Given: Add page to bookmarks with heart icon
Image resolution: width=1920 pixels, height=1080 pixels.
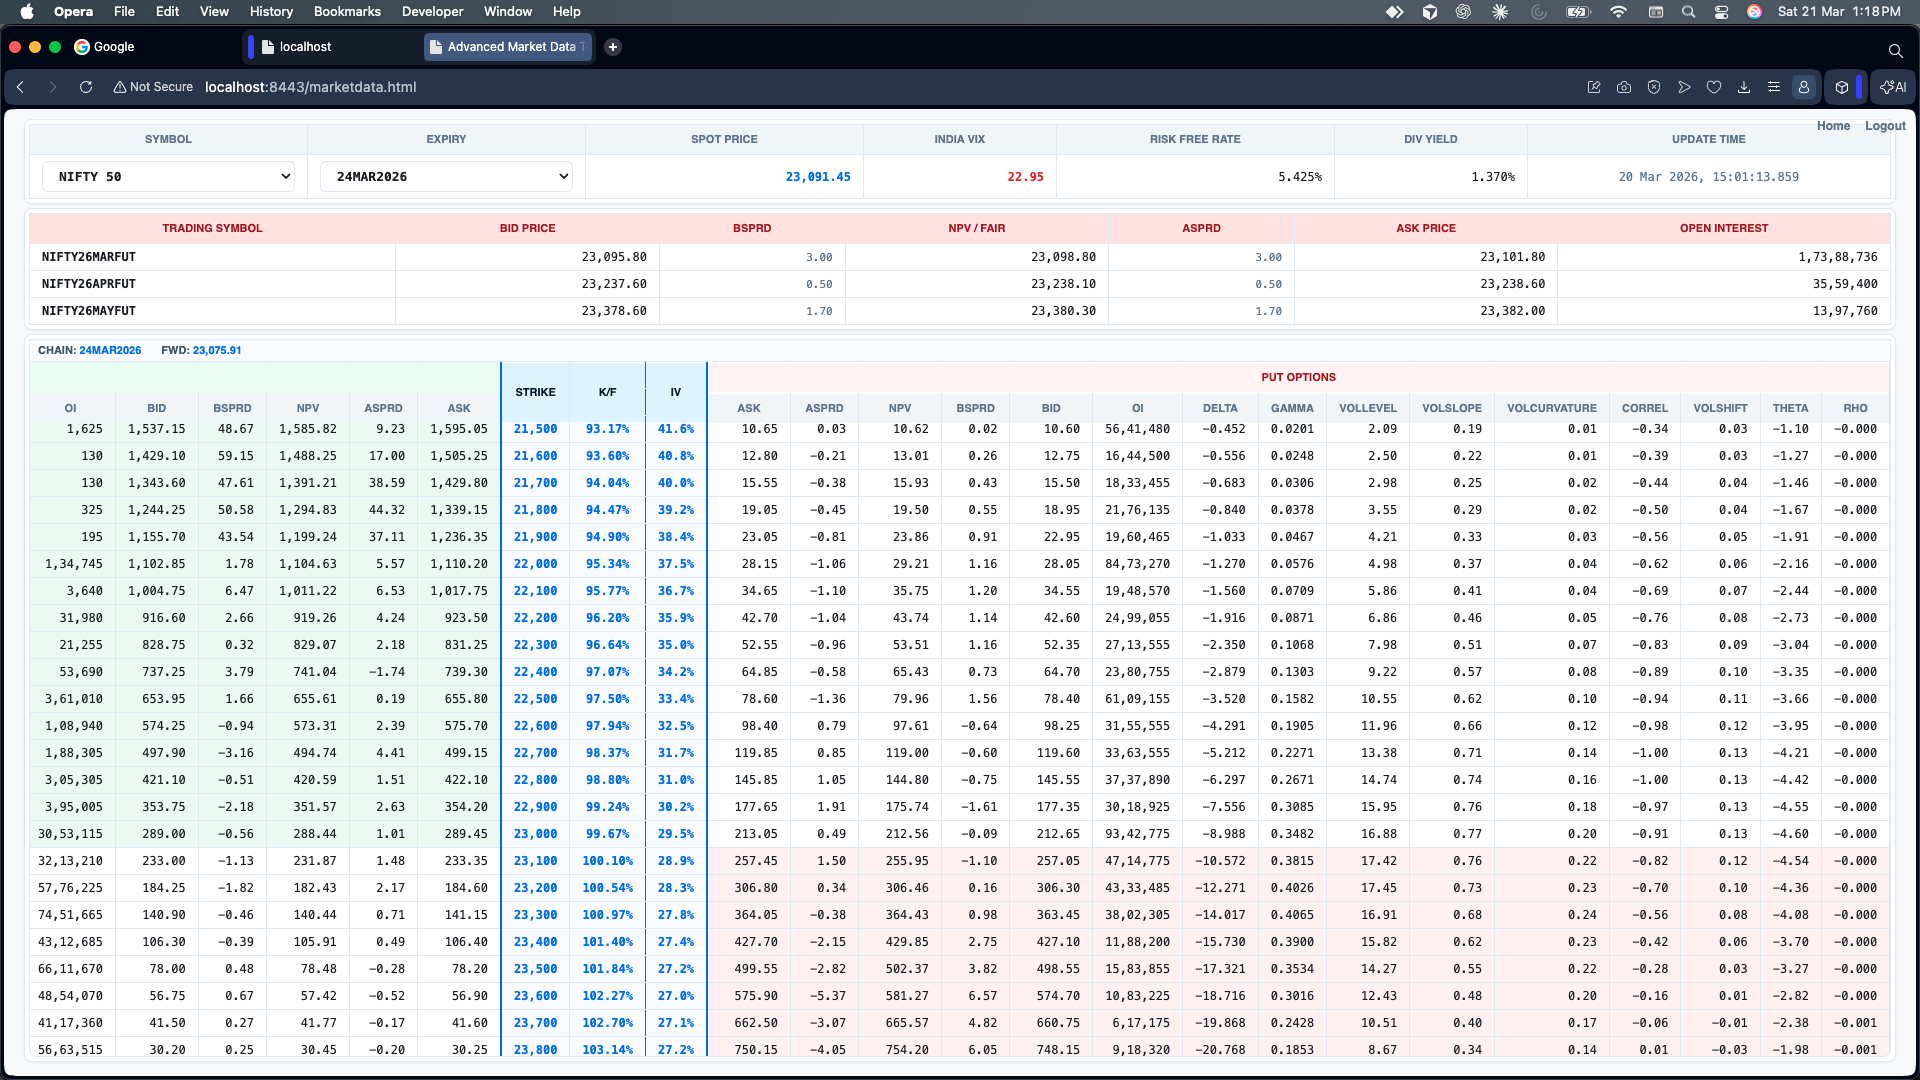Looking at the screenshot, I should click(x=1714, y=87).
